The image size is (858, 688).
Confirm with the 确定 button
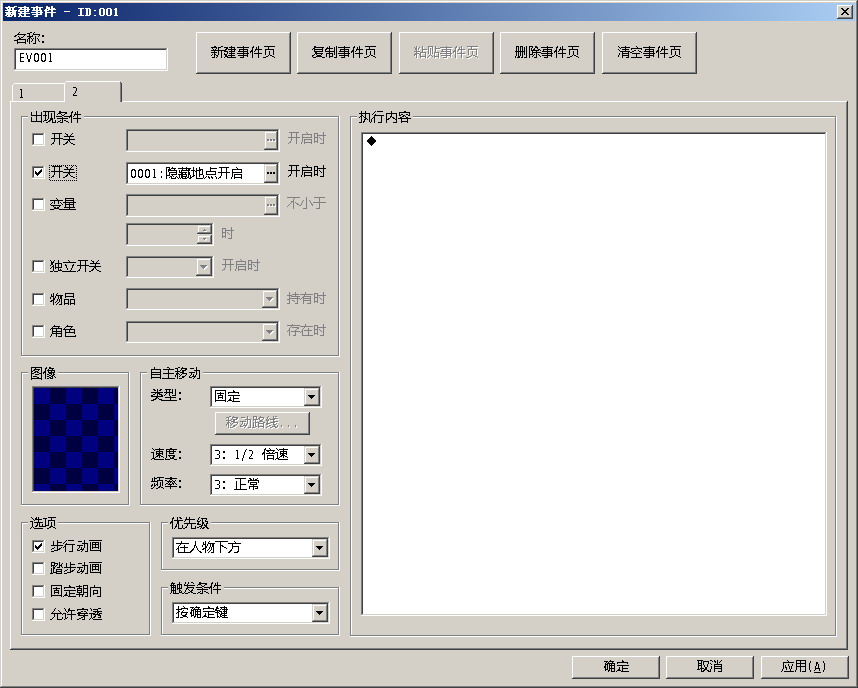pyautogui.click(x=616, y=667)
